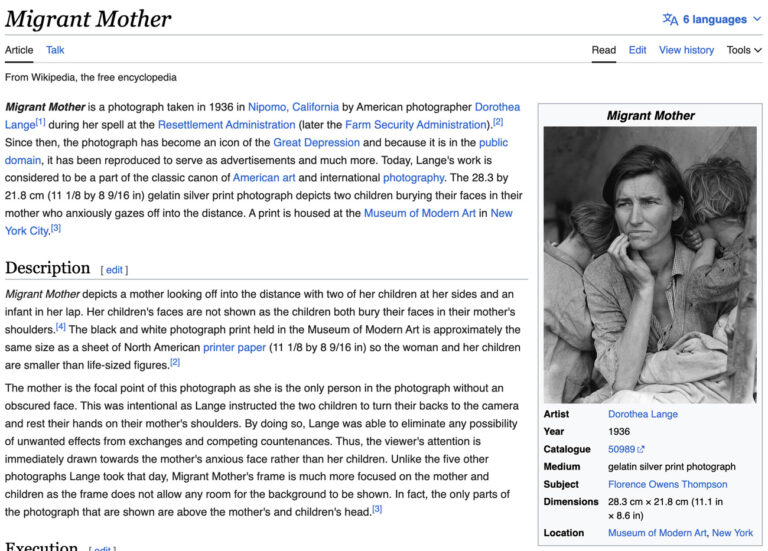Viewport: 768px width, 551px height.
Task: Click citation [2] after Farm Security Administration
Action: click(x=498, y=122)
